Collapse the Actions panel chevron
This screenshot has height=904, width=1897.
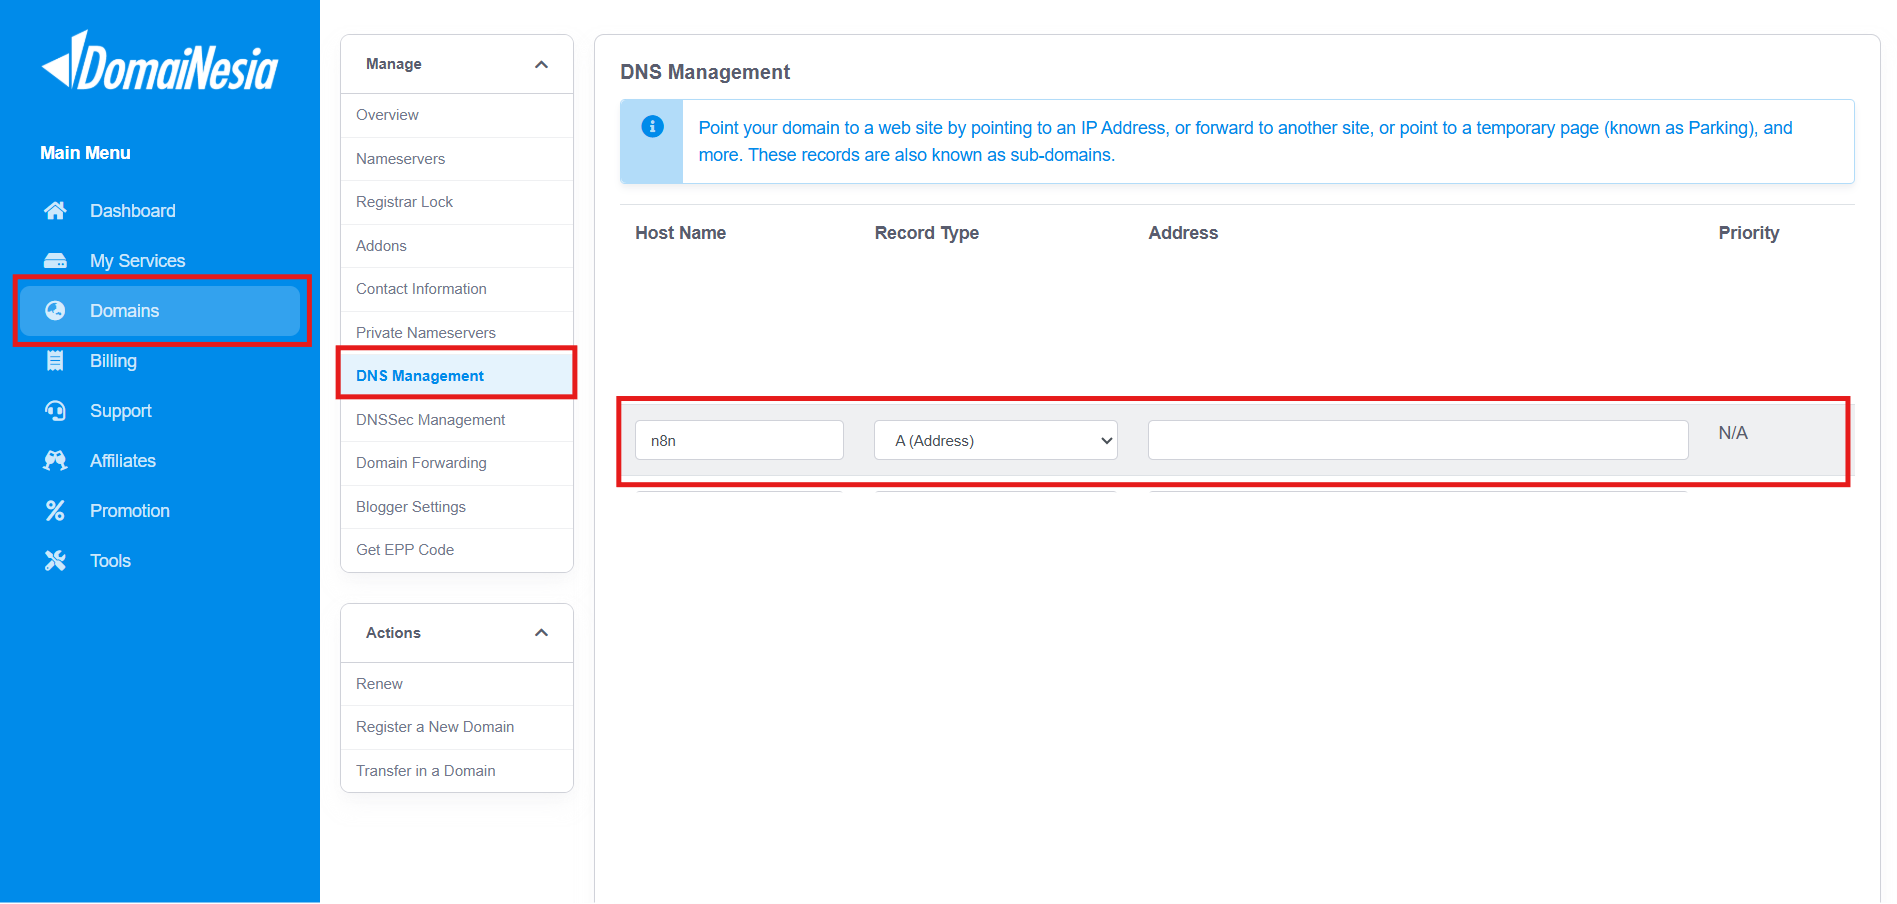click(x=541, y=633)
